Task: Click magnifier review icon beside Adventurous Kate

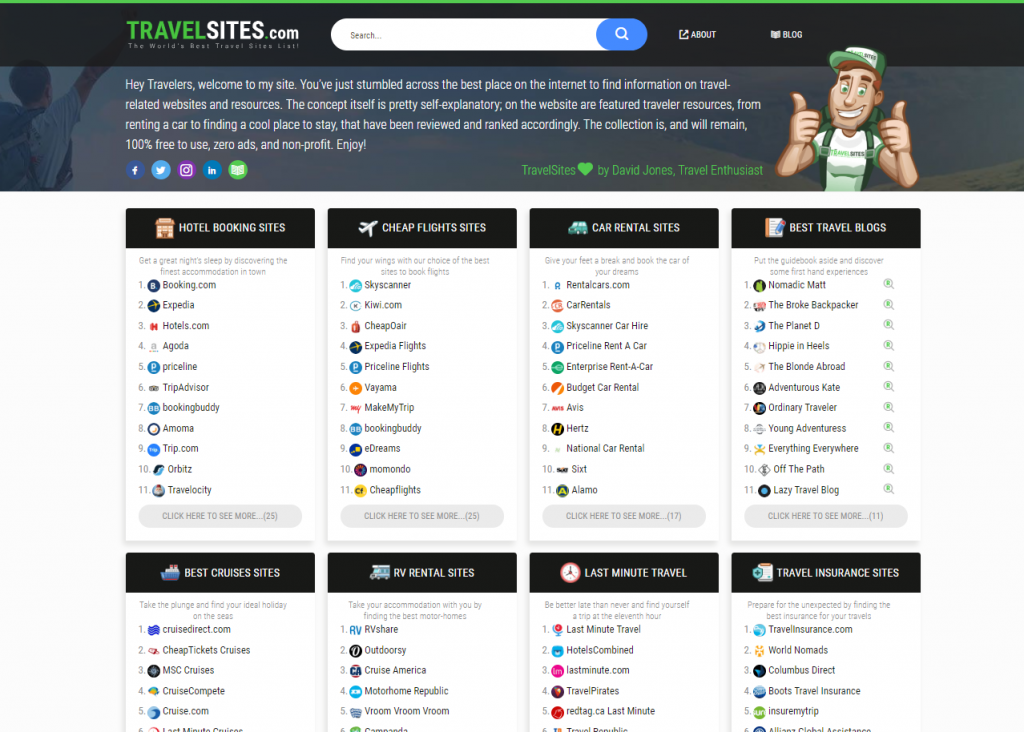Action: 888,386
